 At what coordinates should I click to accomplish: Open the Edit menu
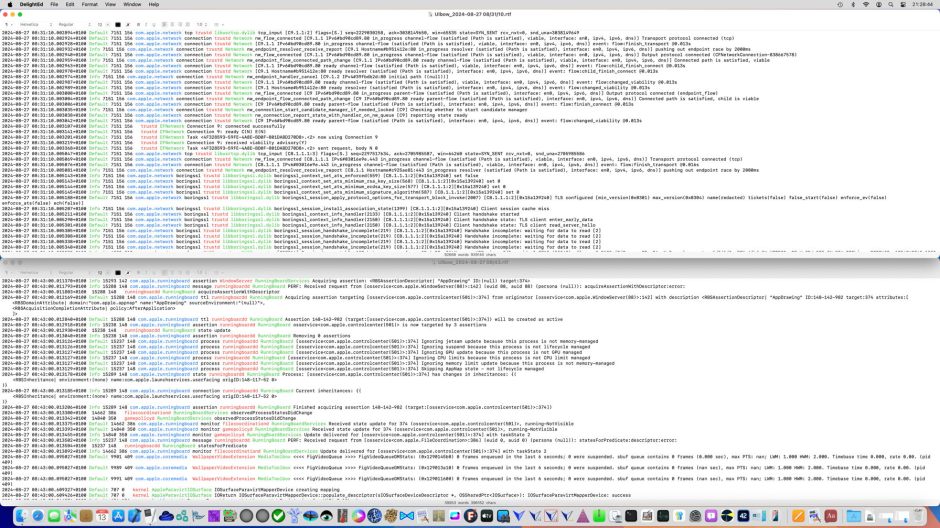coord(70,4)
